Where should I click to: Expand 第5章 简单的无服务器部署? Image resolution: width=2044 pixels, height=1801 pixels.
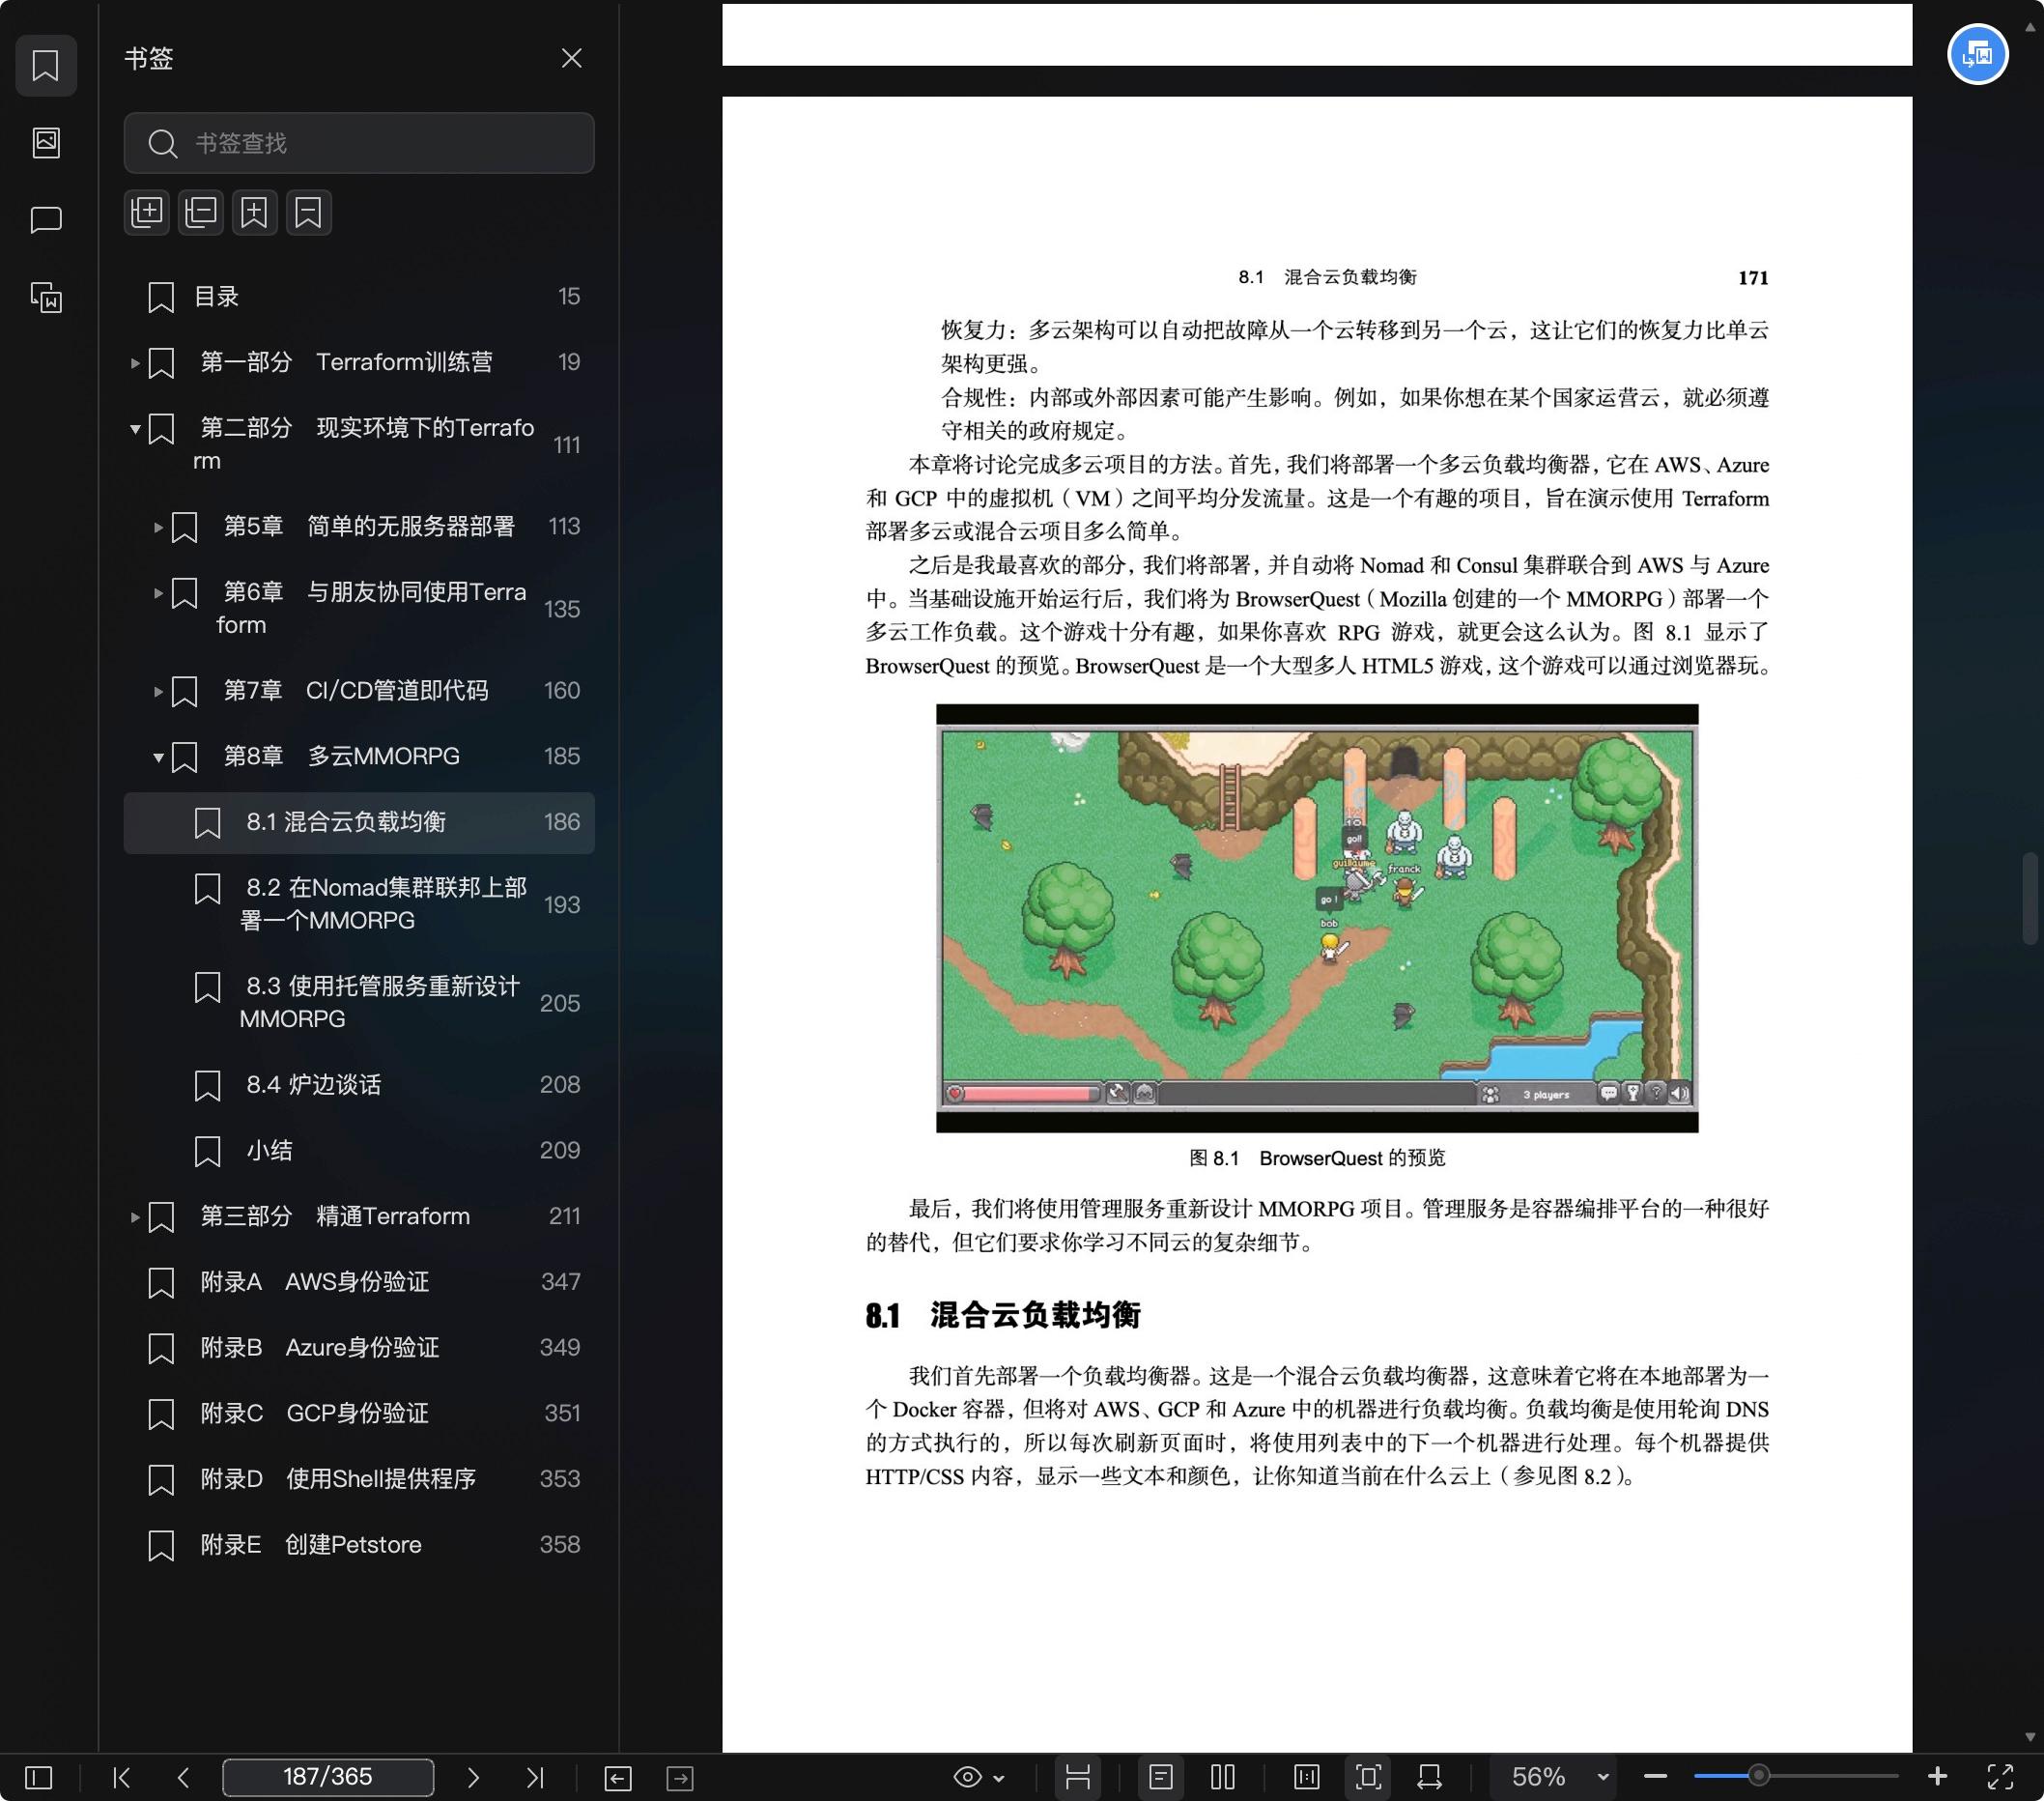[158, 527]
